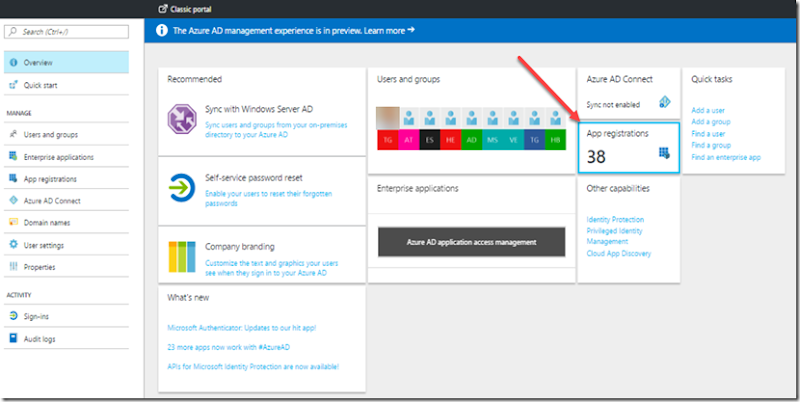This screenshot has height=402, width=800.
Task: Click the Self-service password reset icon
Action: [182, 188]
